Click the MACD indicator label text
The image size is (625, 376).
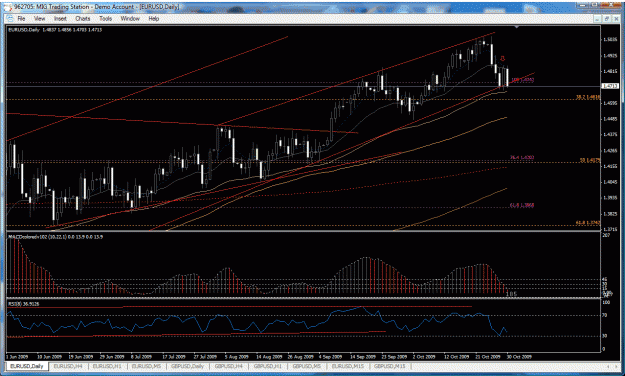click(x=55, y=237)
